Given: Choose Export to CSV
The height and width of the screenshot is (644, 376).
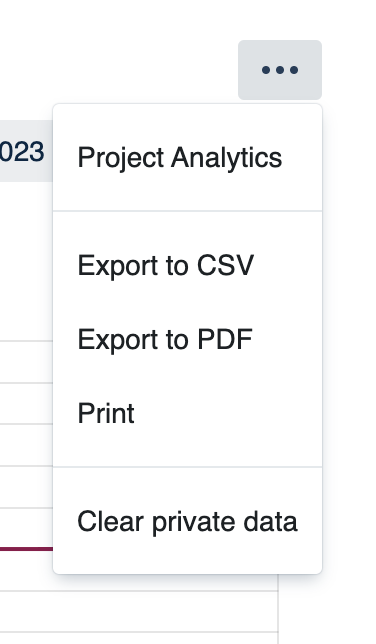Looking at the screenshot, I should (x=187, y=265).
